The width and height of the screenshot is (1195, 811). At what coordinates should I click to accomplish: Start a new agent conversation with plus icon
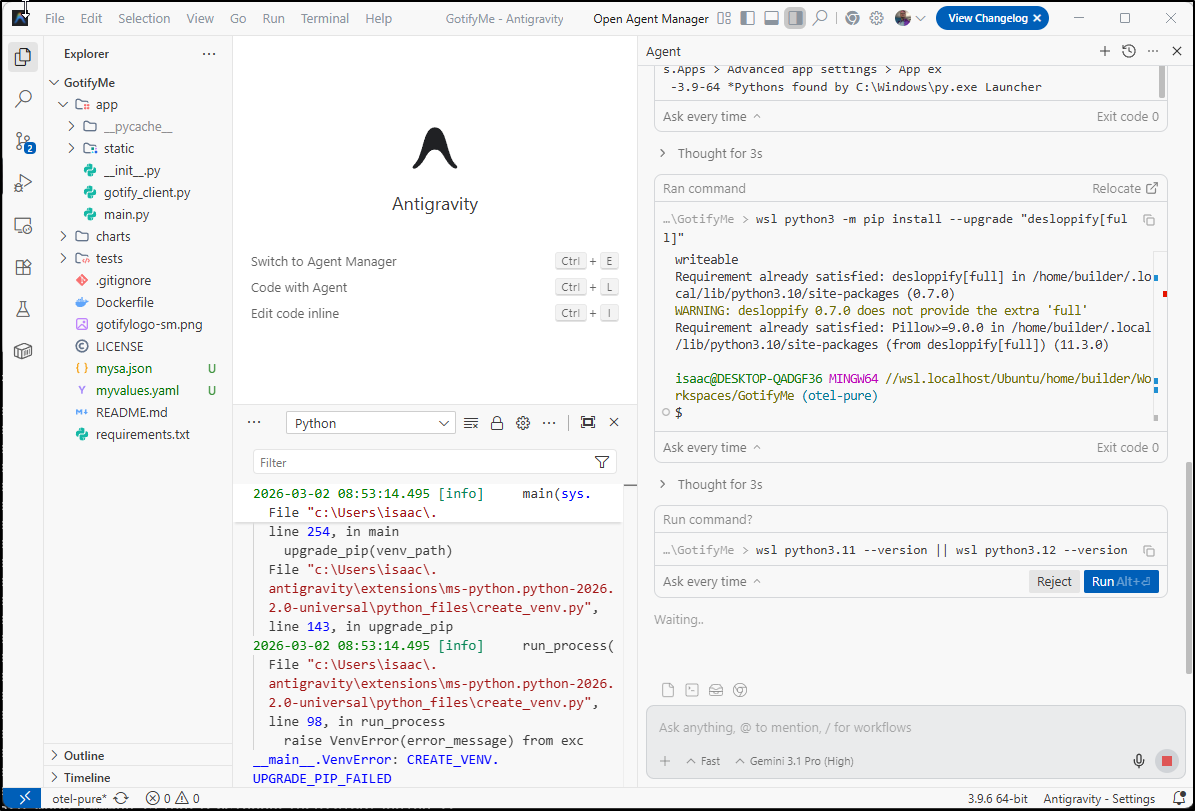1105,51
